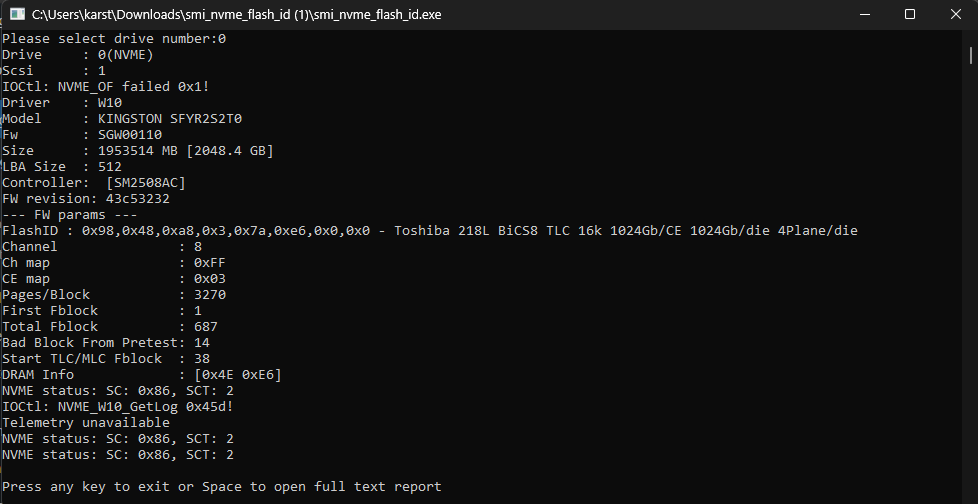
Task: Click the Size 1953514 MB line
Action: pyautogui.click(x=138, y=150)
